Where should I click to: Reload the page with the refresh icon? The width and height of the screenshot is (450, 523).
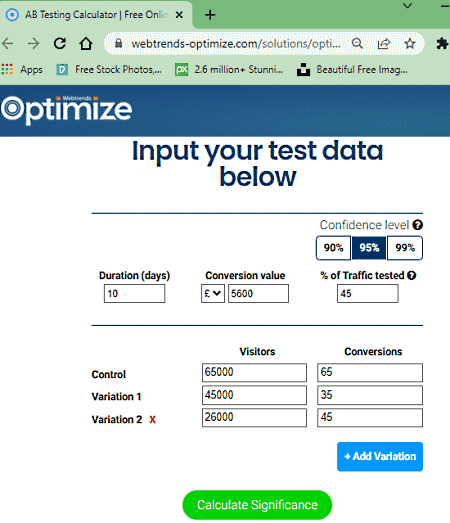tap(60, 43)
